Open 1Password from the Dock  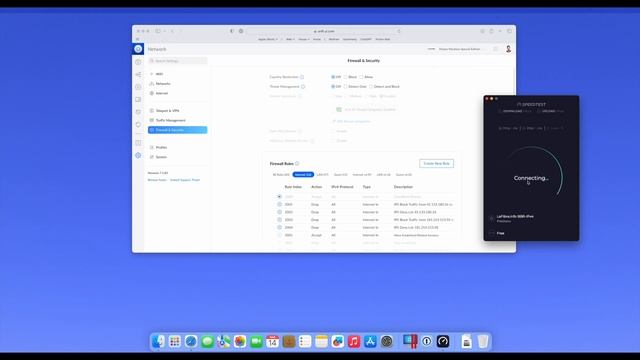pyautogui.click(x=427, y=341)
